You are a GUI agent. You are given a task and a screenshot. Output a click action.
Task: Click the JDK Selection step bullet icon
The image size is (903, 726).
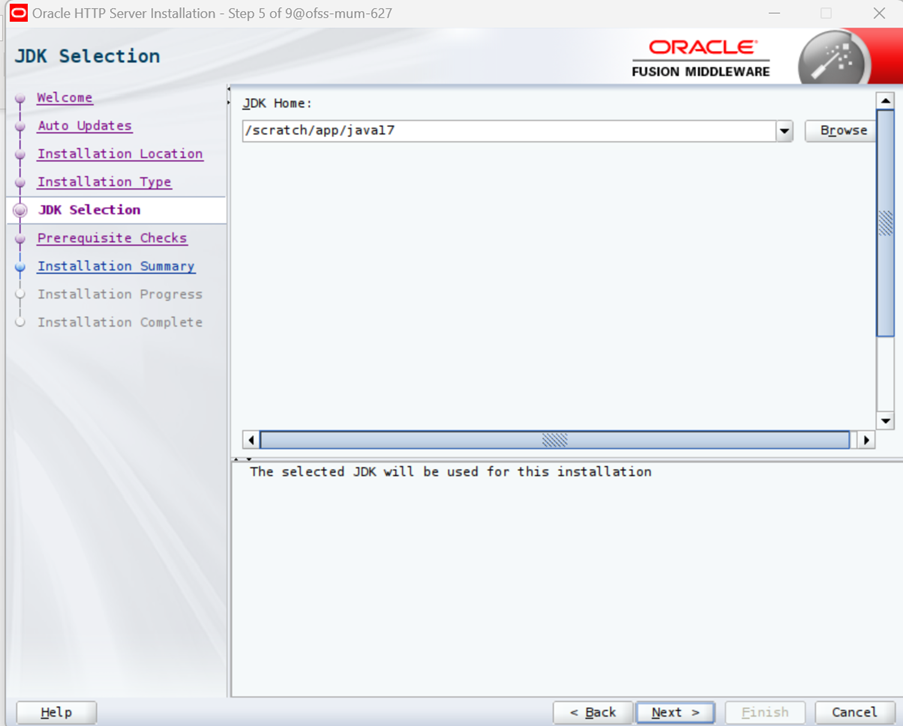[x=20, y=210]
